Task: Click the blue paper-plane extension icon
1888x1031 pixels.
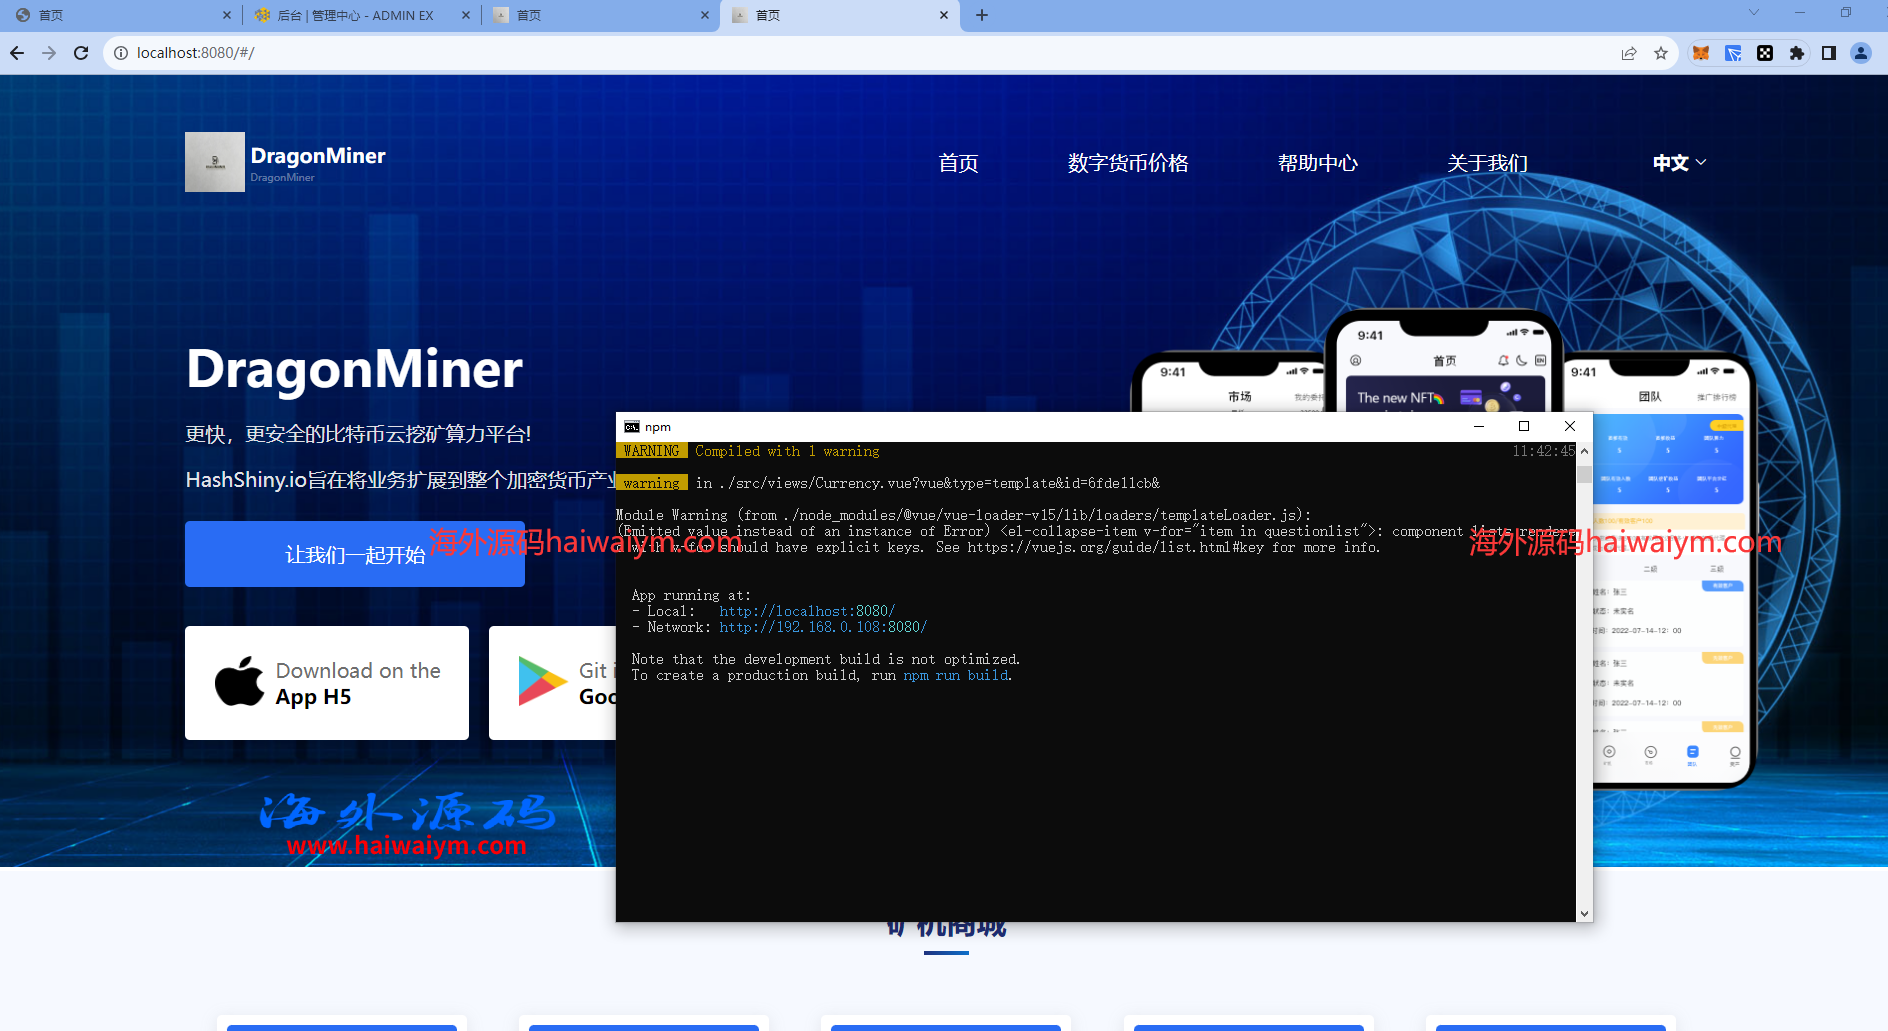Action: tap(1733, 53)
